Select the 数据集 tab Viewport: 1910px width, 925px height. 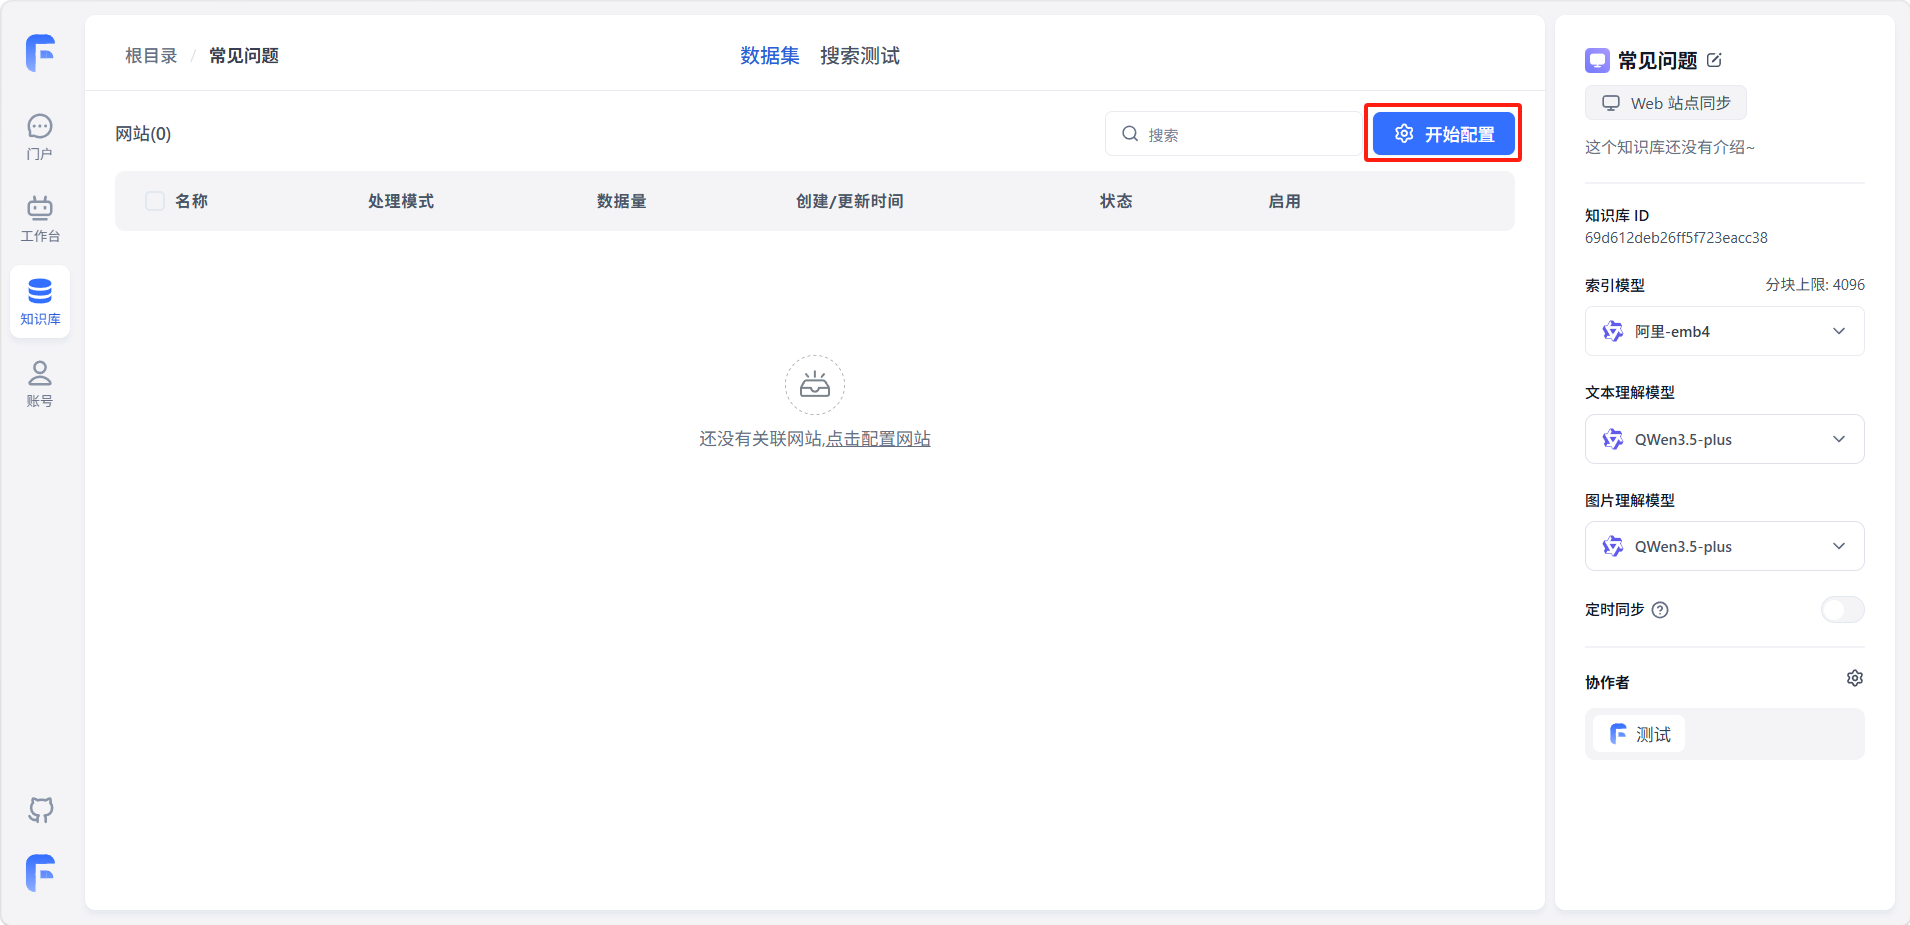click(x=769, y=56)
